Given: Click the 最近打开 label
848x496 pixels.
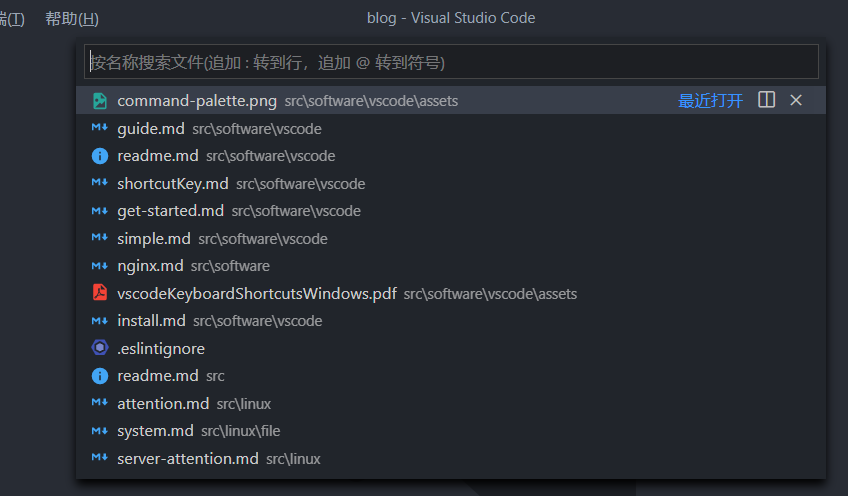Looking at the screenshot, I should pyautogui.click(x=710, y=101).
